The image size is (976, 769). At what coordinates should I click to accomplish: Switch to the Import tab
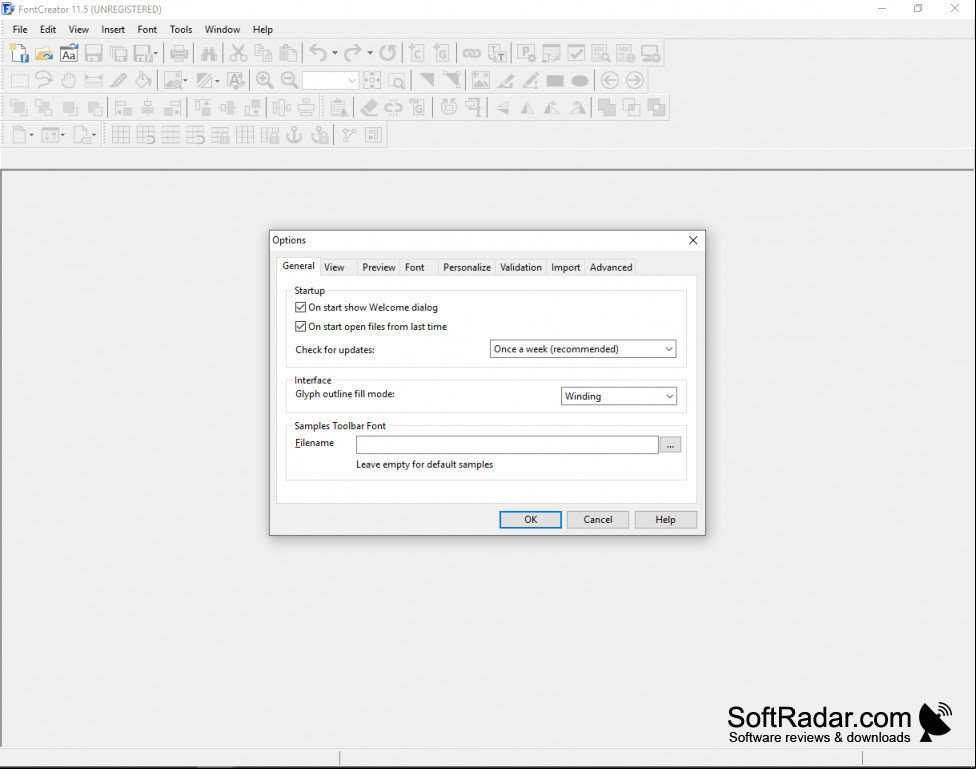tap(566, 267)
